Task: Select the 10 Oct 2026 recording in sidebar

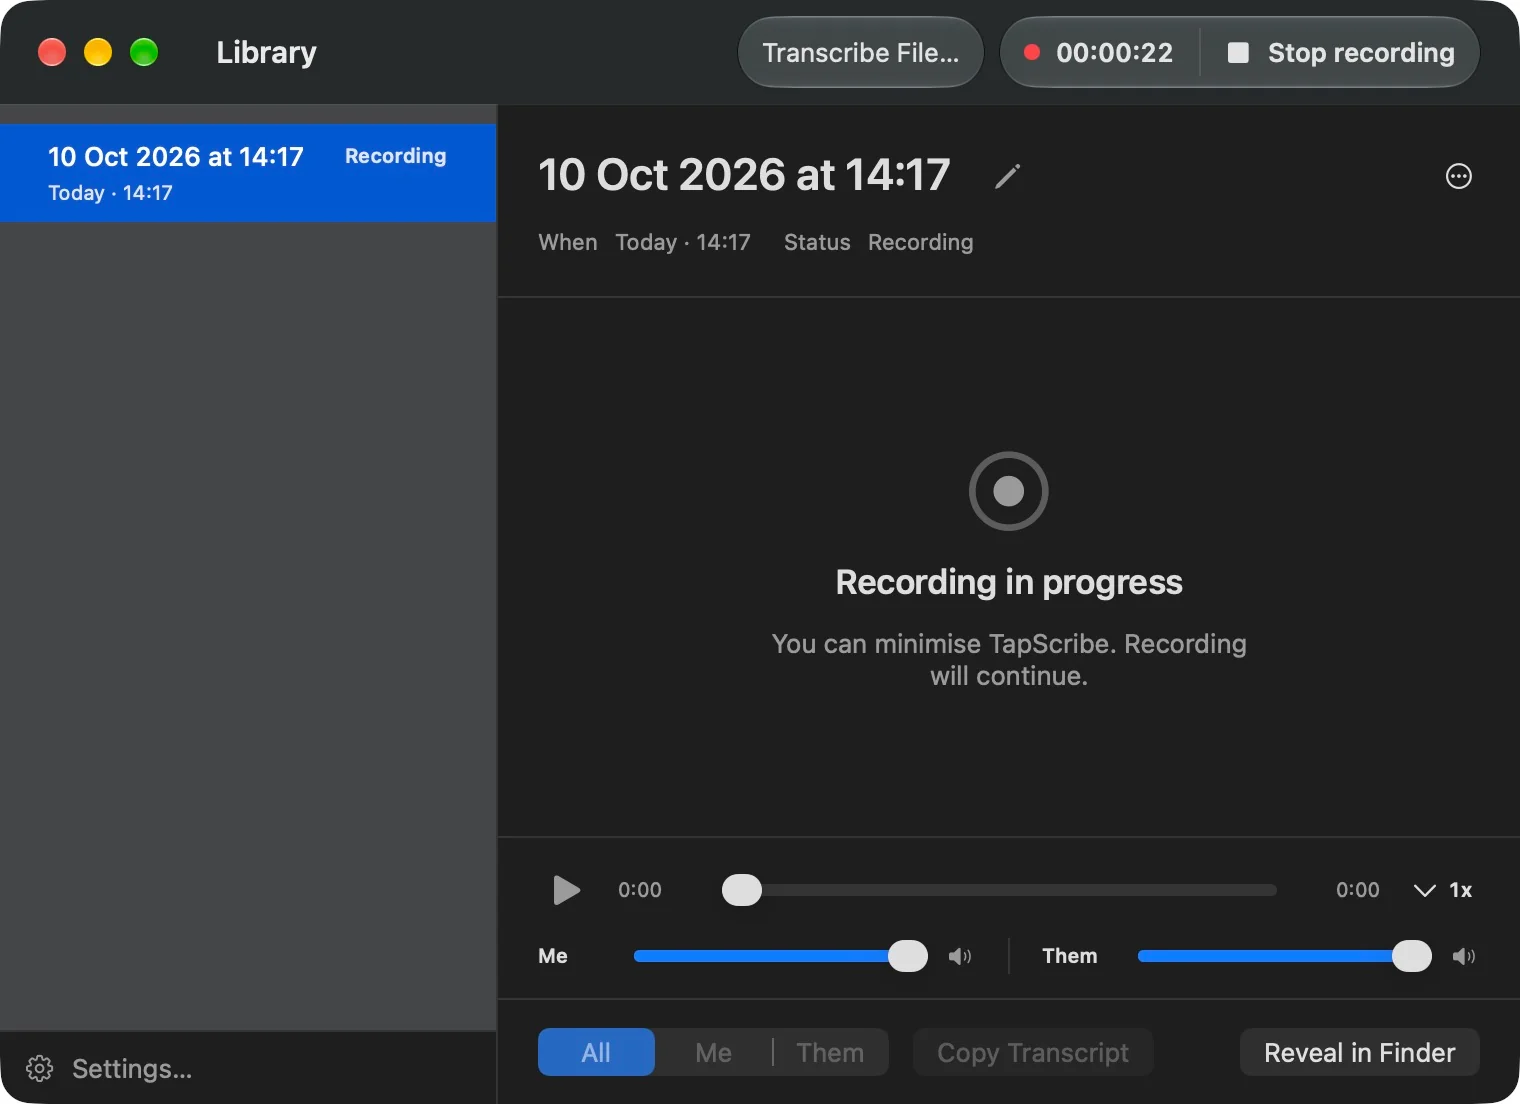Action: coord(248,172)
